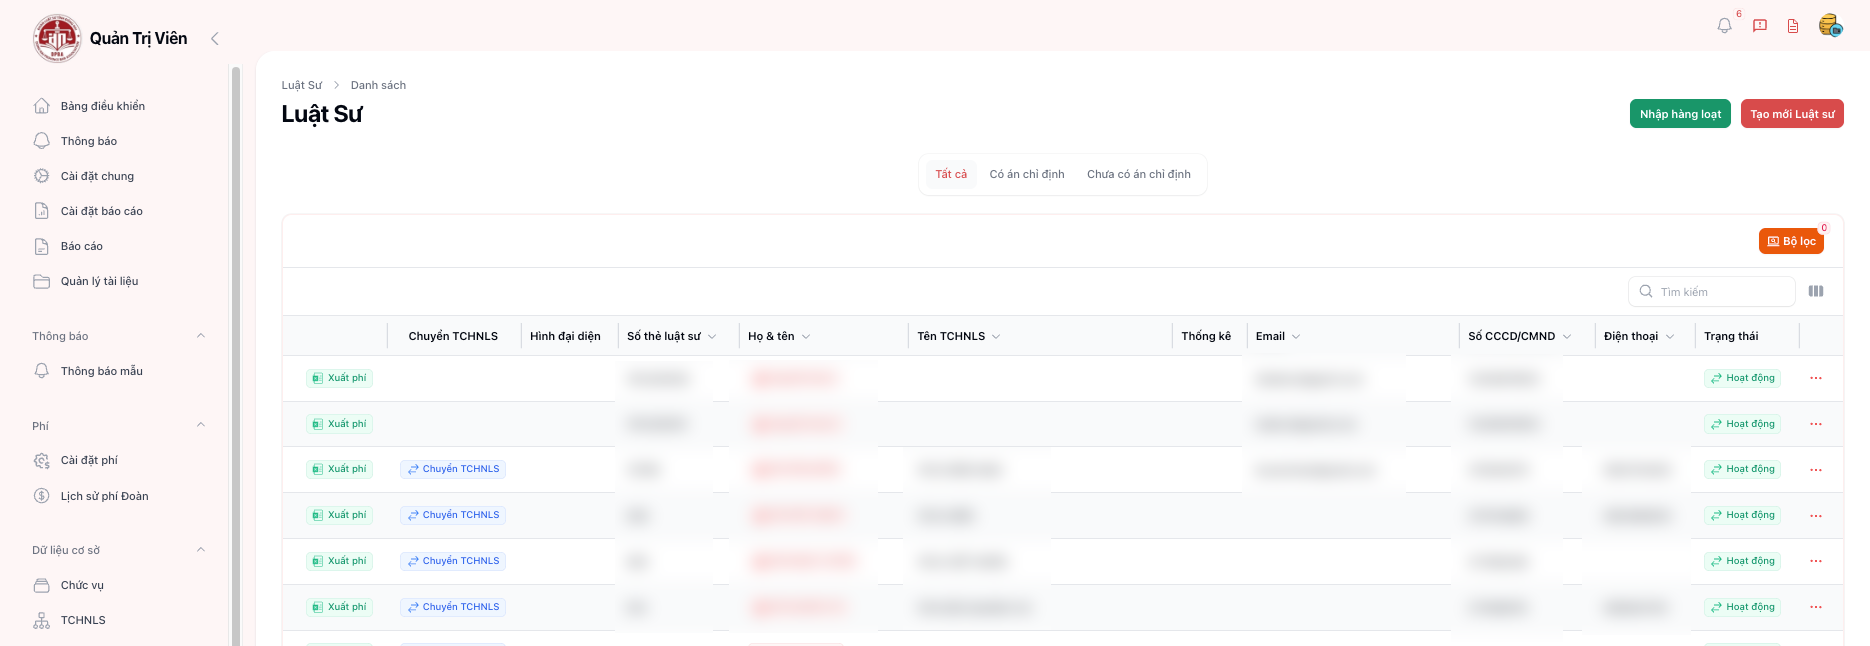Collapse the Phí sidebar section
Screen dimensions: 1870x646
[201, 425]
